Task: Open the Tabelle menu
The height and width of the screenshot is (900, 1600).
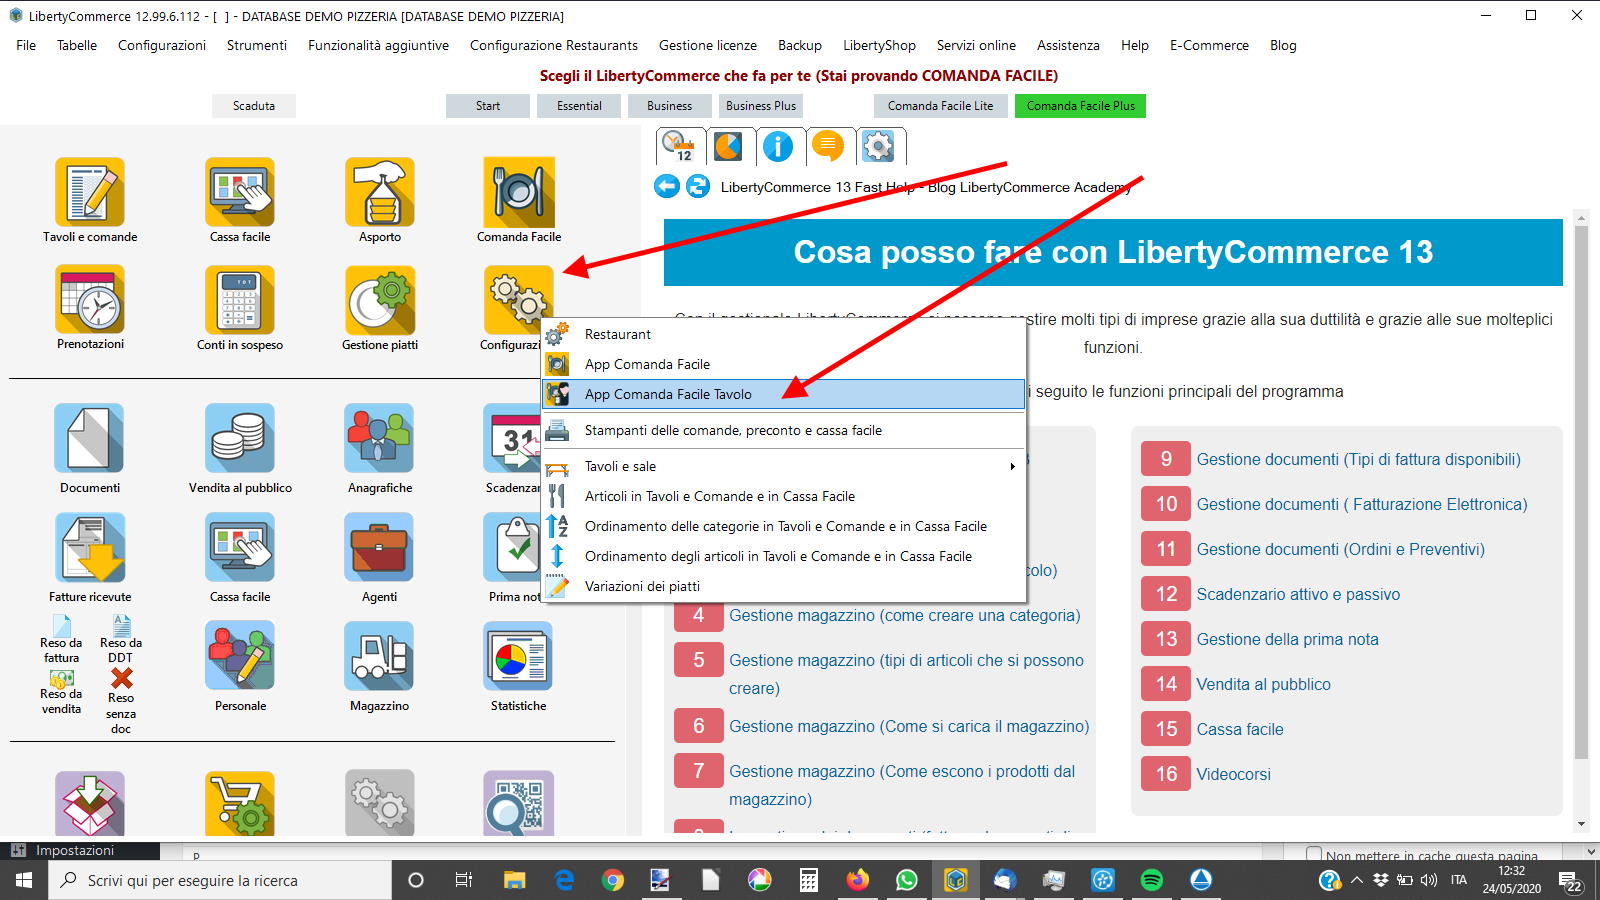Action: 77,45
